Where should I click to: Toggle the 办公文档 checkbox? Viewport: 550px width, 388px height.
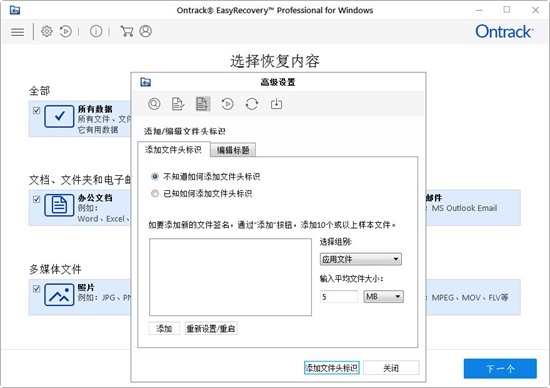36,199
